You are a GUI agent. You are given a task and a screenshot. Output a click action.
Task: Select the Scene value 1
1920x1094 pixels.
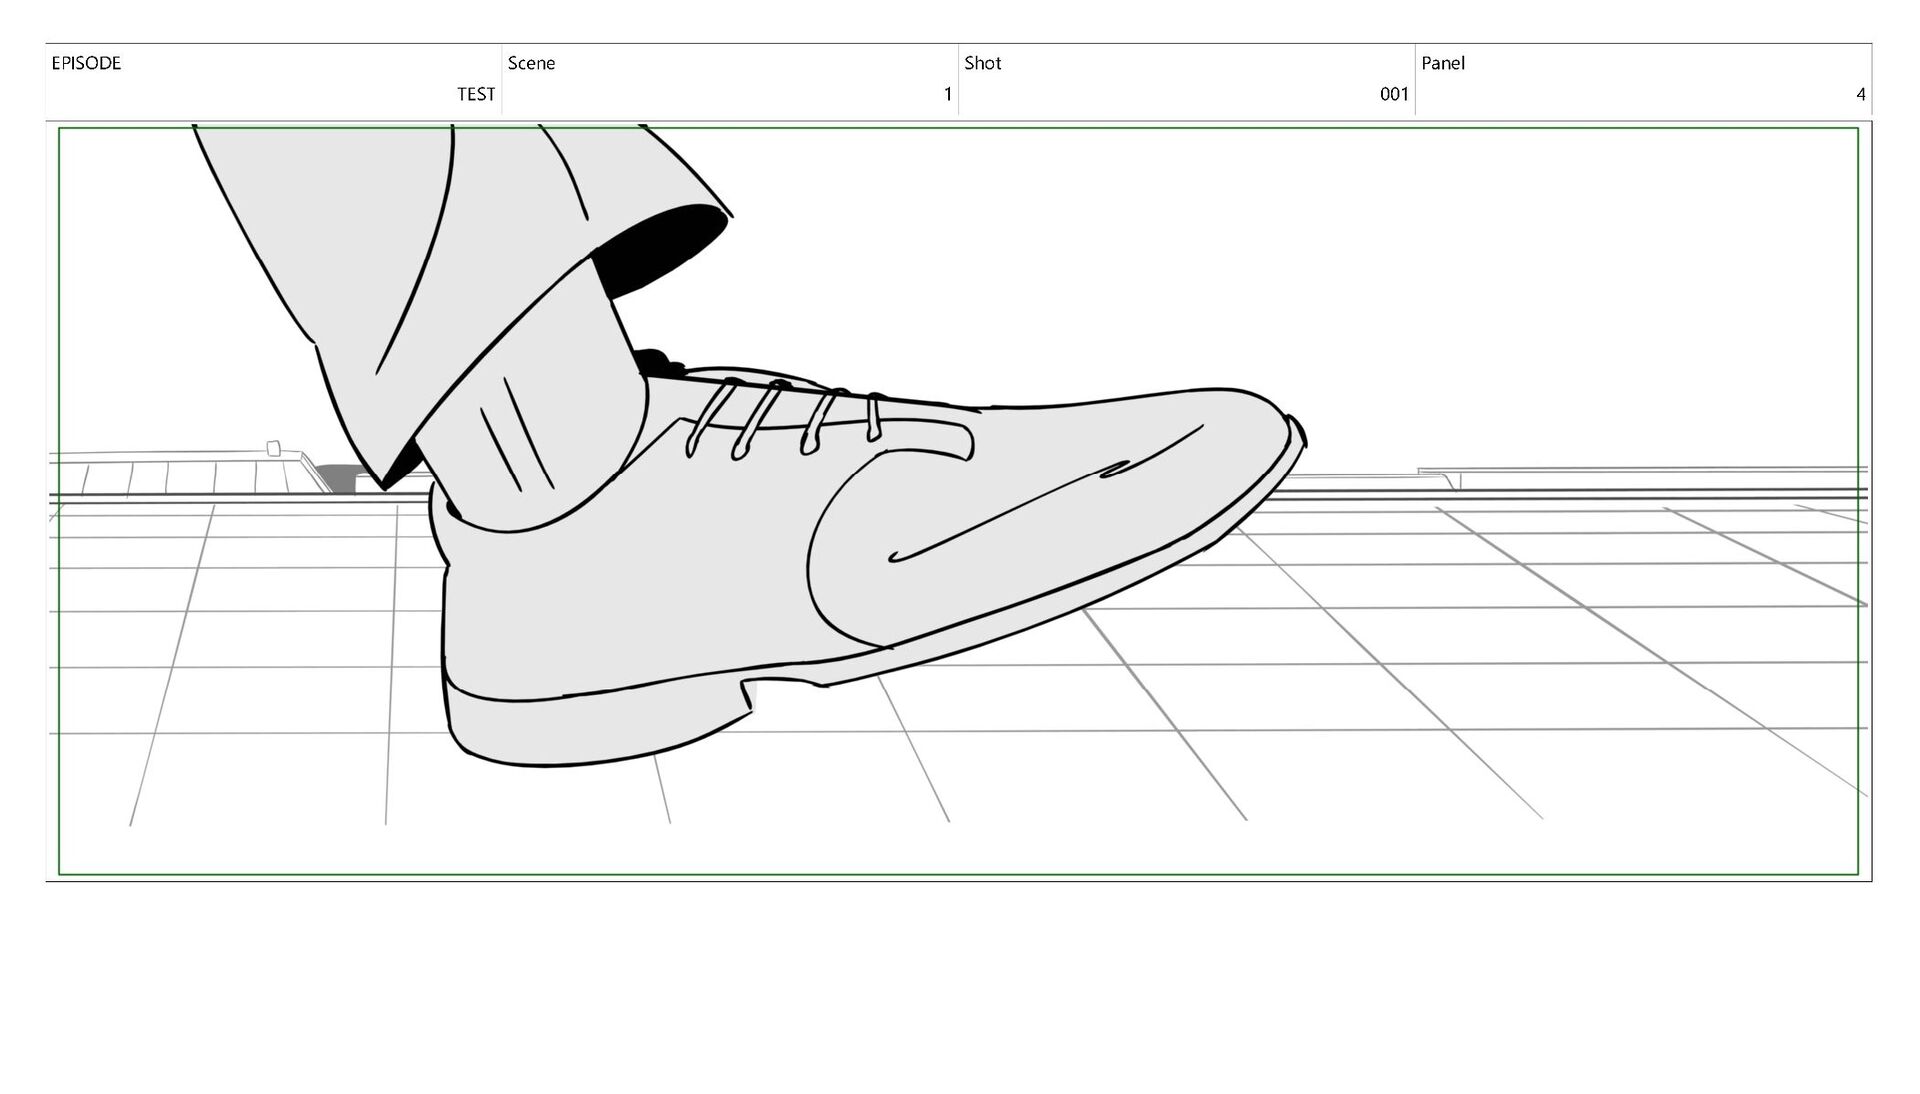947,94
